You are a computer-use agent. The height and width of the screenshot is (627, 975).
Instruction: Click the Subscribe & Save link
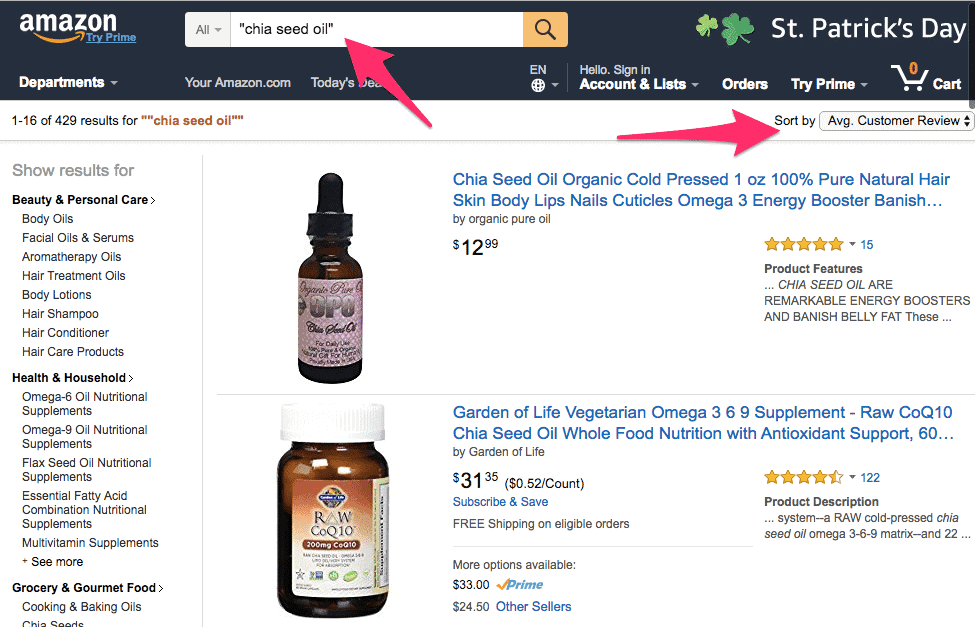click(x=500, y=502)
